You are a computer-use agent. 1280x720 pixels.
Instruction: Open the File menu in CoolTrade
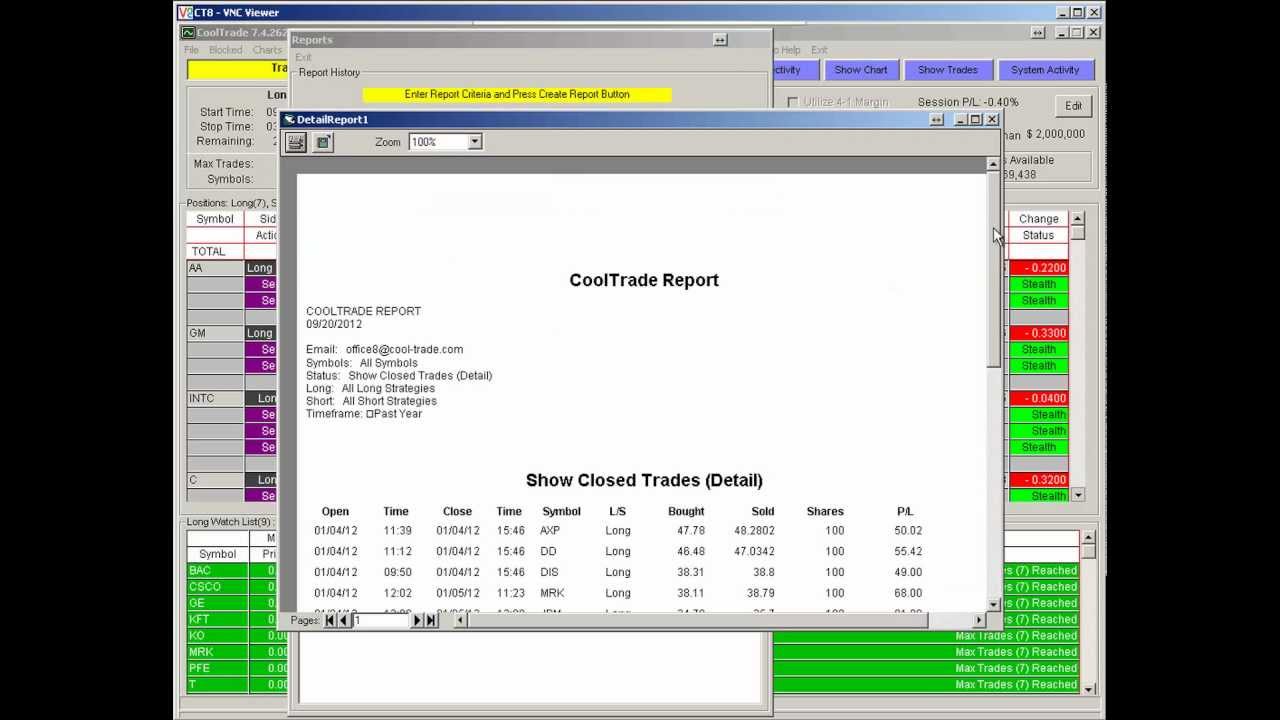pos(191,50)
